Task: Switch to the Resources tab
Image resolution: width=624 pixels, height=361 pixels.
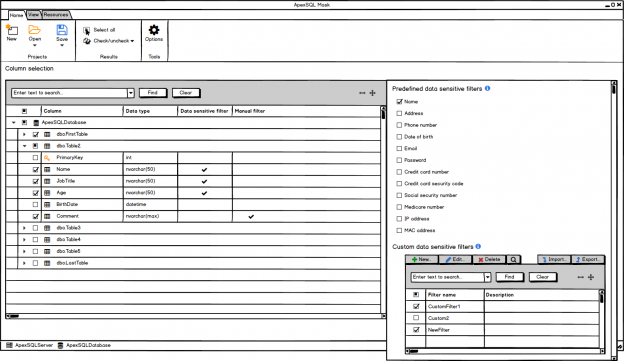Action: [x=56, y=15]
